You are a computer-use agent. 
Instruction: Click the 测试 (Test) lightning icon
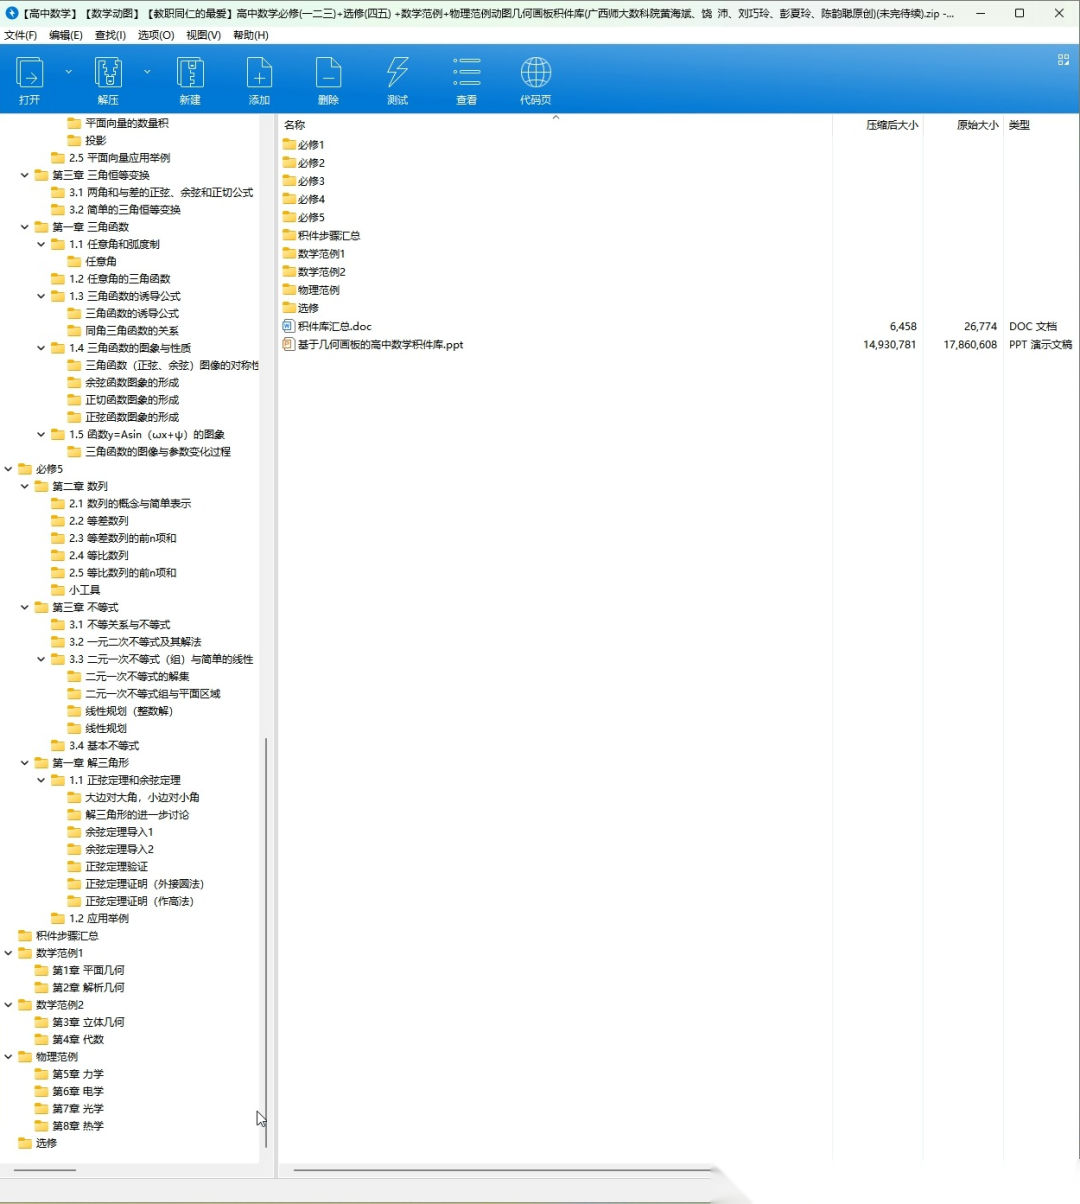pyautogui.click(x=397, y=74)
